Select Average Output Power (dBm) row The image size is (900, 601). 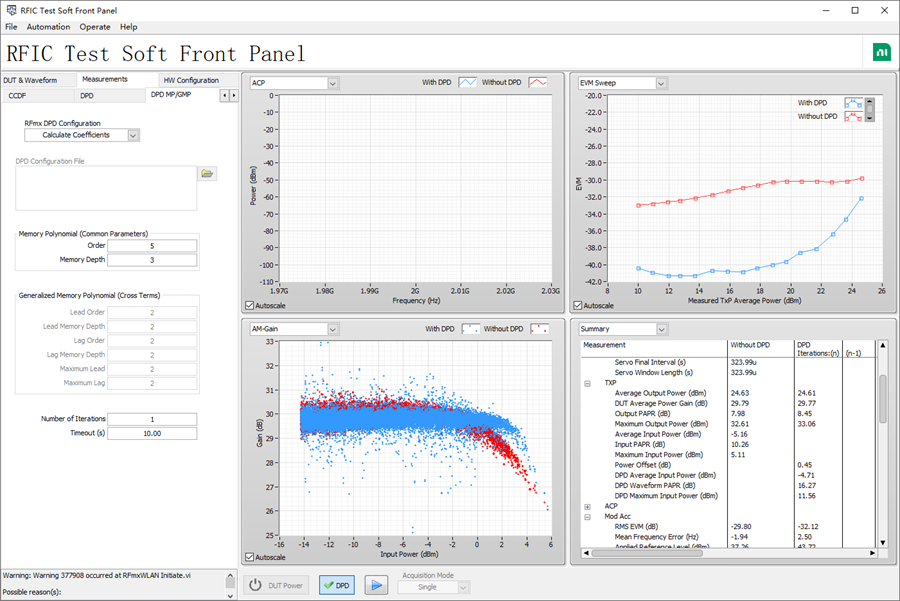click(728, 393)
